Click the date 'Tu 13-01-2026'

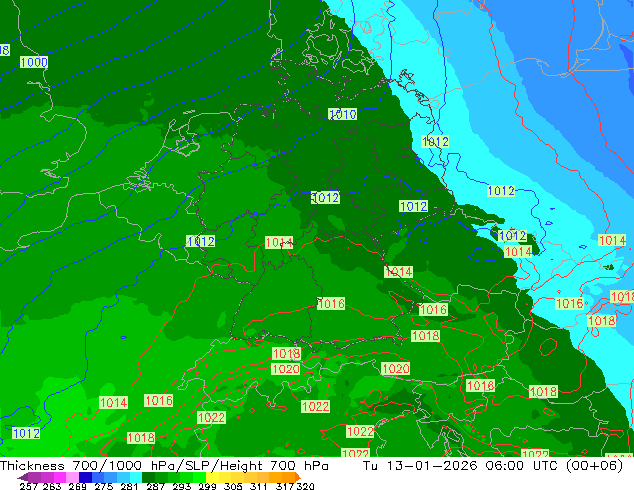420,466
